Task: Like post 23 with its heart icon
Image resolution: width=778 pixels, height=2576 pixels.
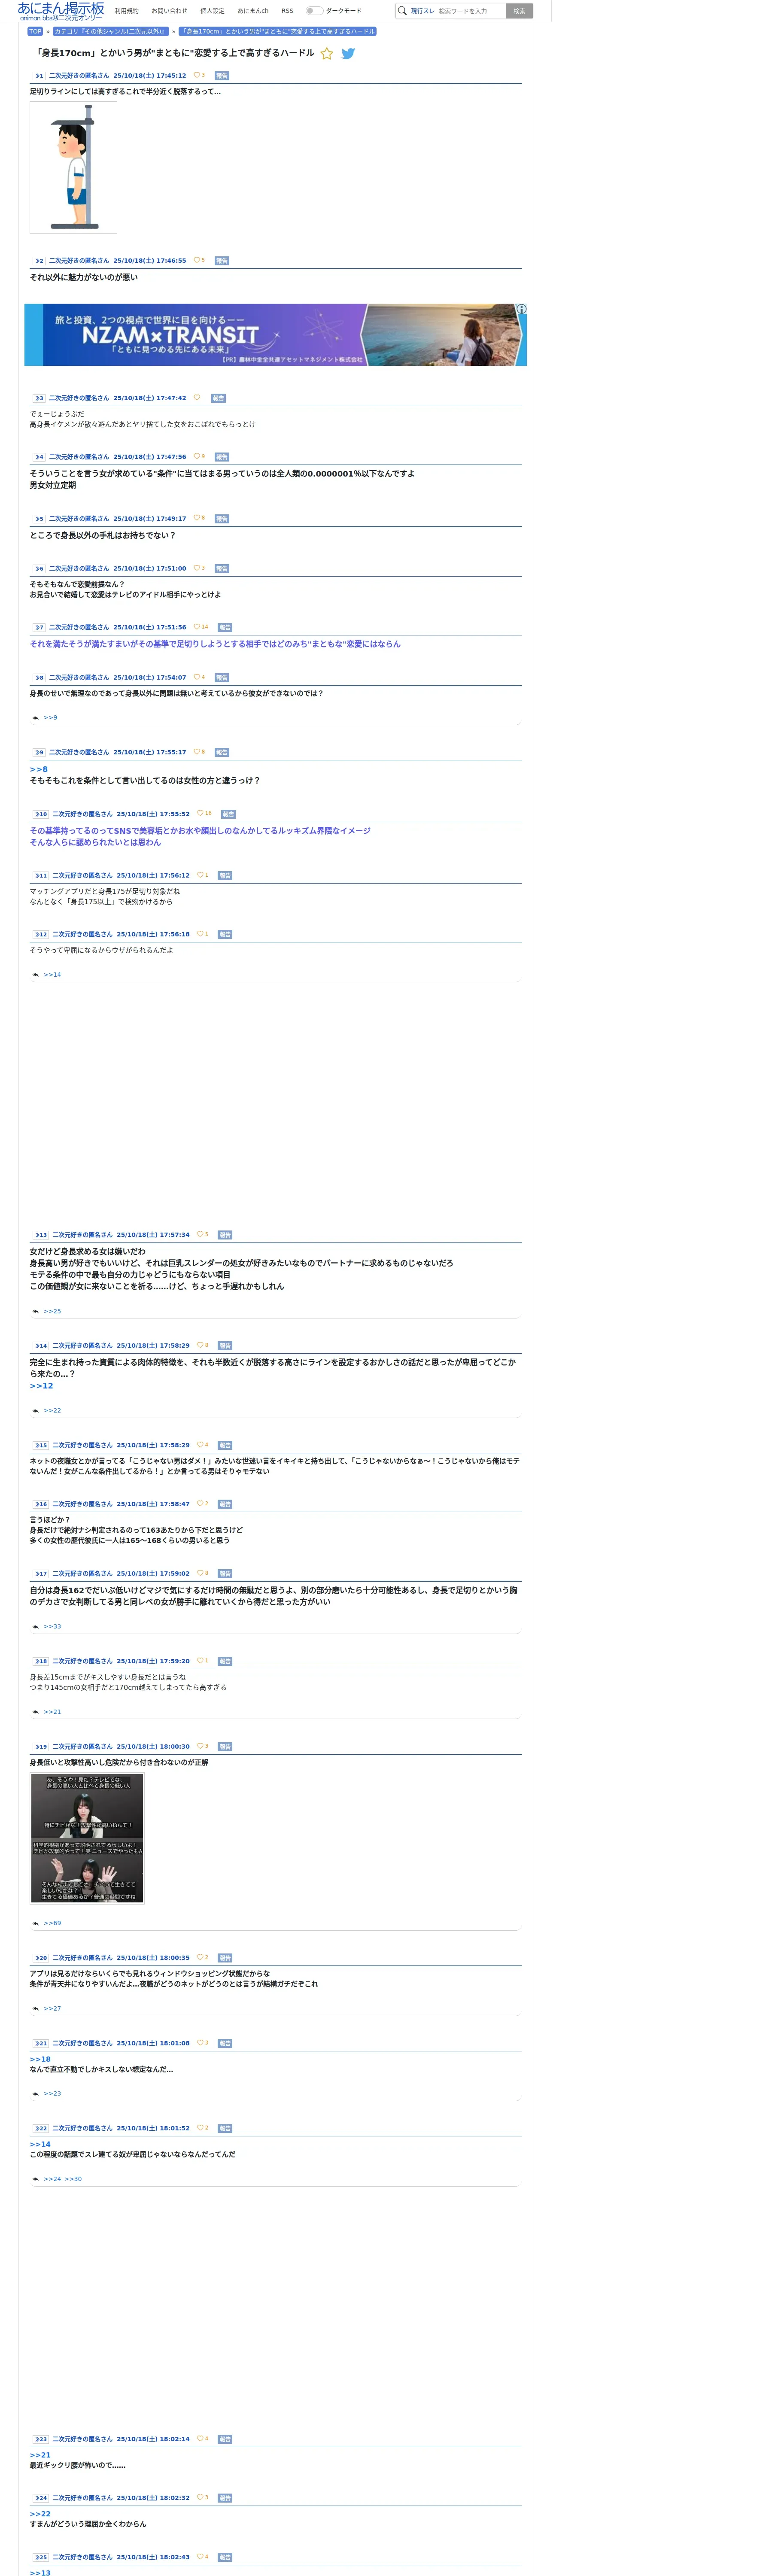Action: 200,2438
